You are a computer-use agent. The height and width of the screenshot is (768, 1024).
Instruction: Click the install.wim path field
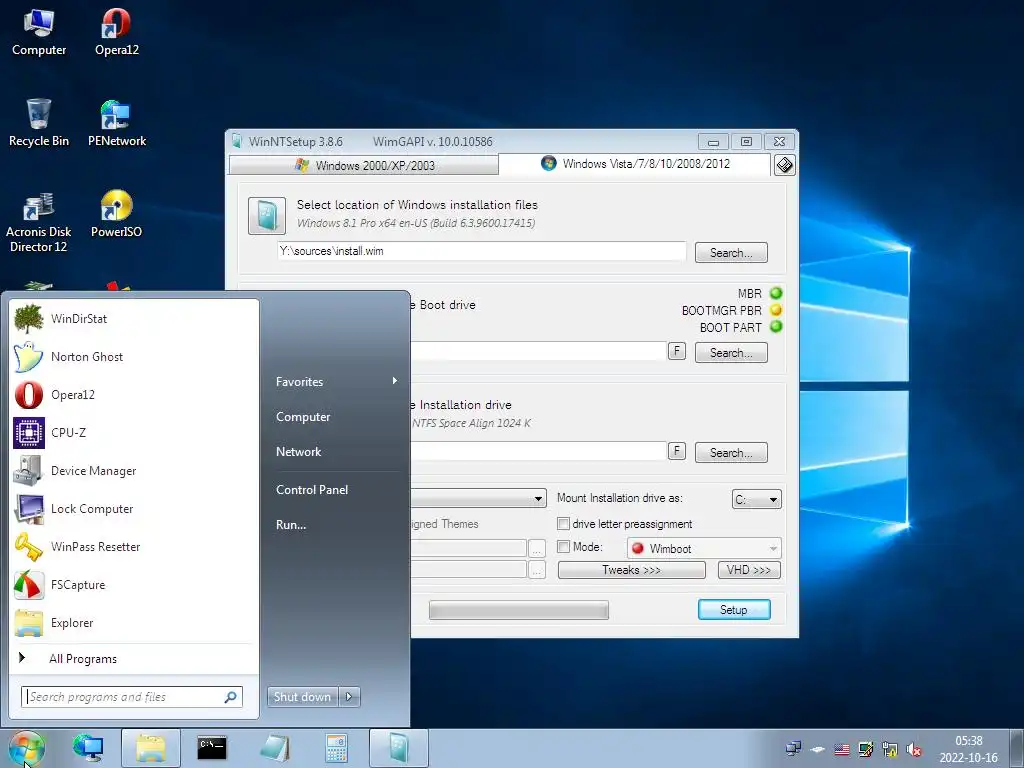coord(482,251)
